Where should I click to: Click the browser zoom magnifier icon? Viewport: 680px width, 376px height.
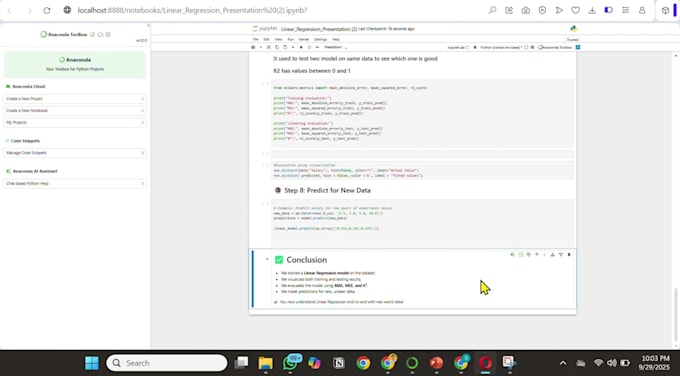(x=492, y=10)
